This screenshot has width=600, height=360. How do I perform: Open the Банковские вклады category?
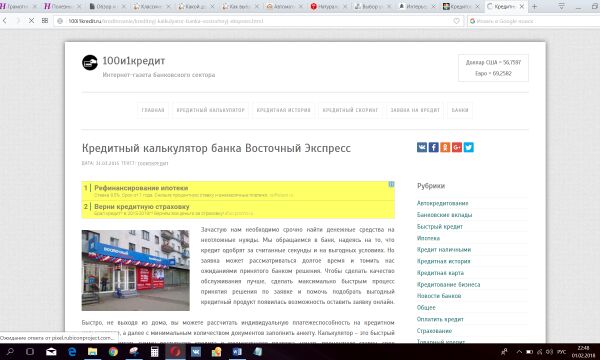tap(444, 215)
